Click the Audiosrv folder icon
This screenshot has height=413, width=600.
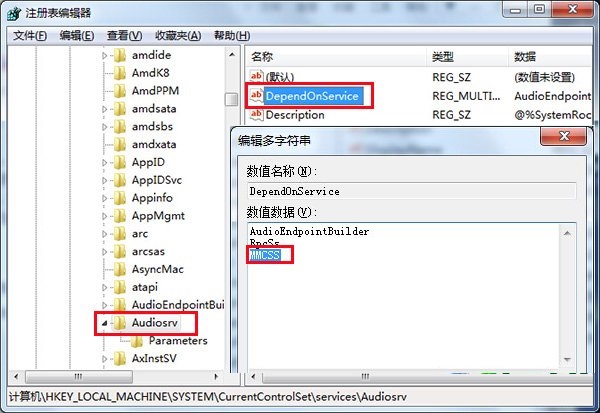point(120,323)
